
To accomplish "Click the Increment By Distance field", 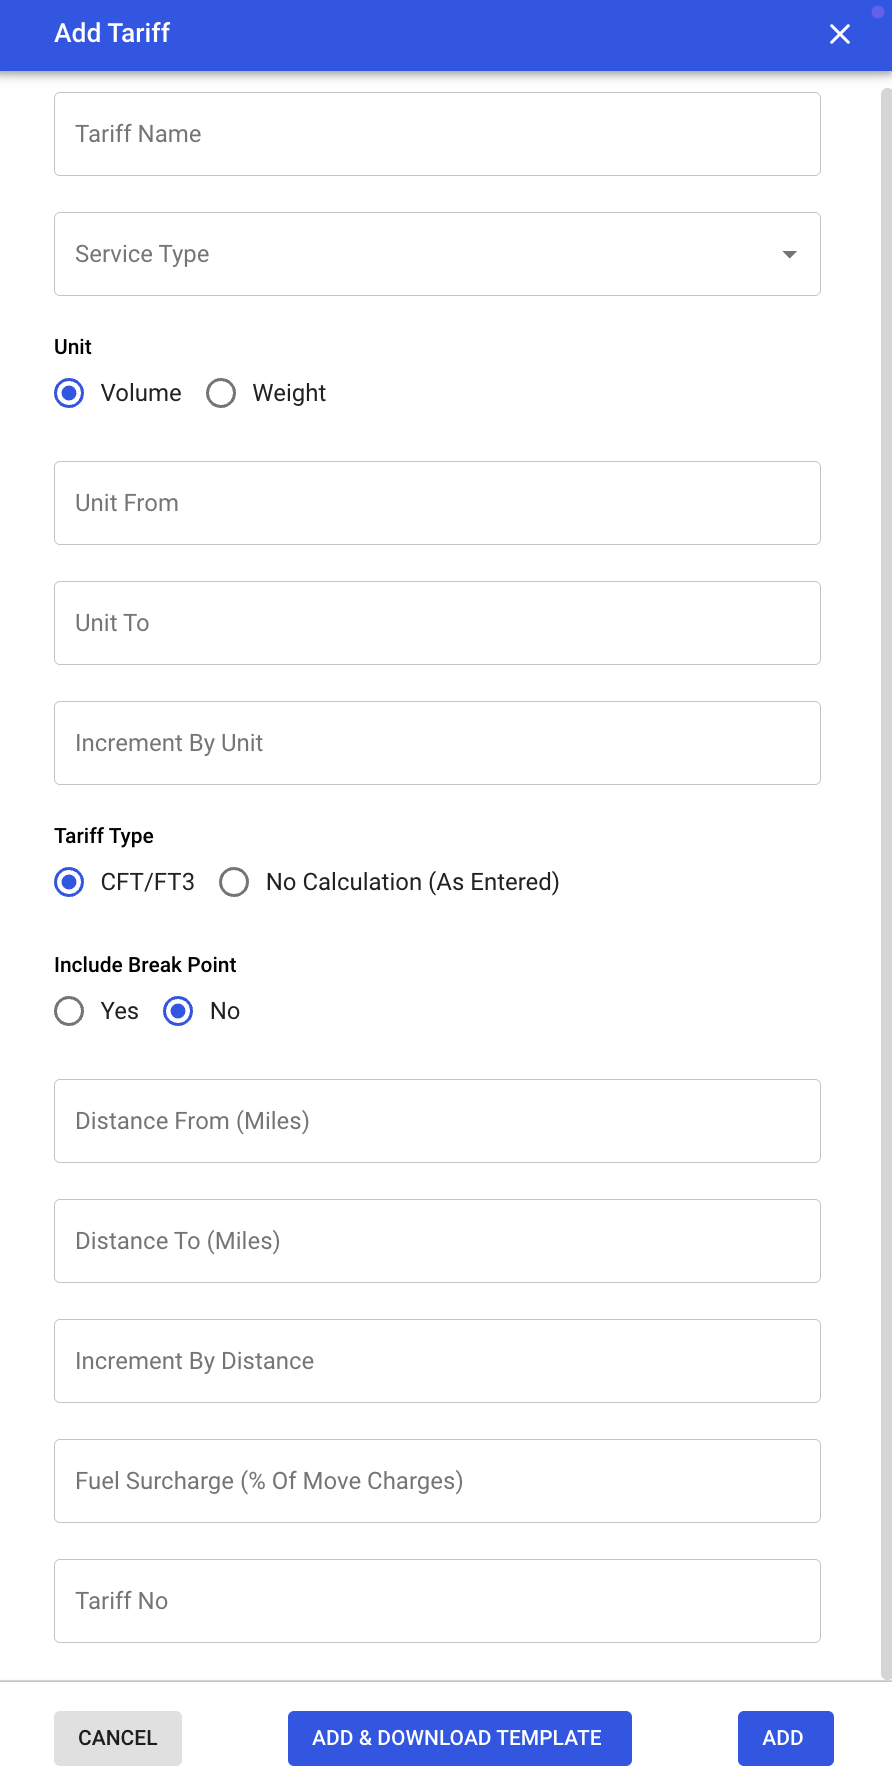I will tap(437, 1361).
